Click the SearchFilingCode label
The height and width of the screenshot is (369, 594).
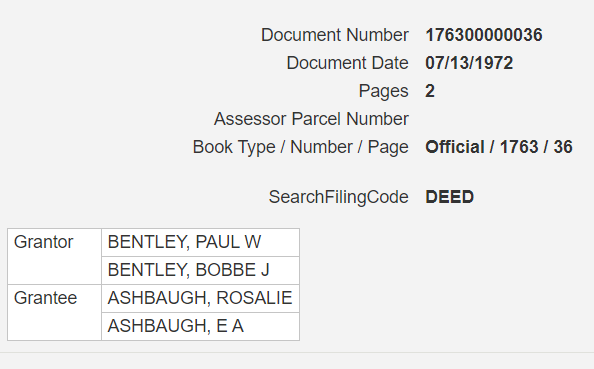(x=339, y=197)
